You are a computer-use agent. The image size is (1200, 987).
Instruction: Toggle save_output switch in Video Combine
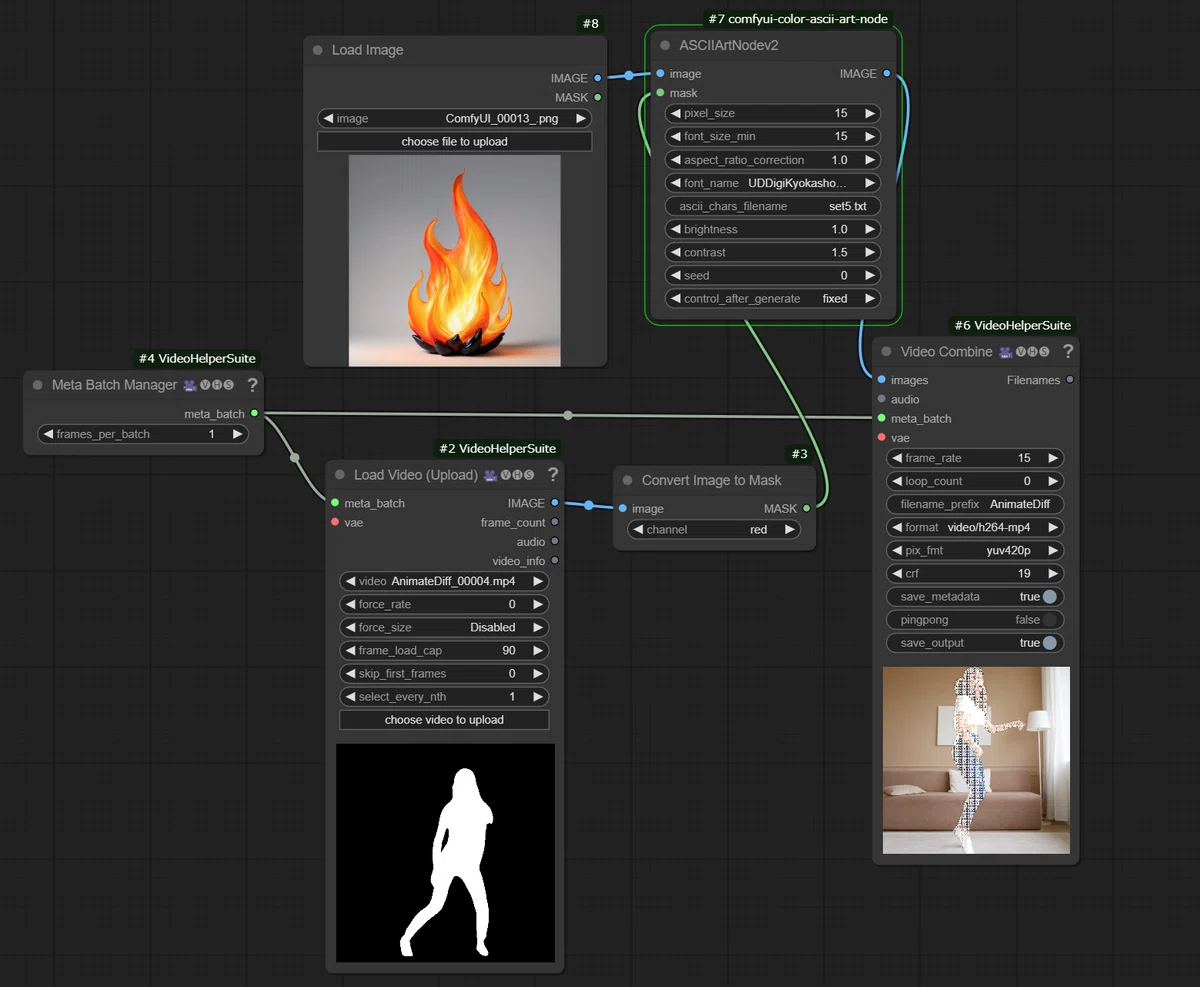click(x=1049, y=643)
